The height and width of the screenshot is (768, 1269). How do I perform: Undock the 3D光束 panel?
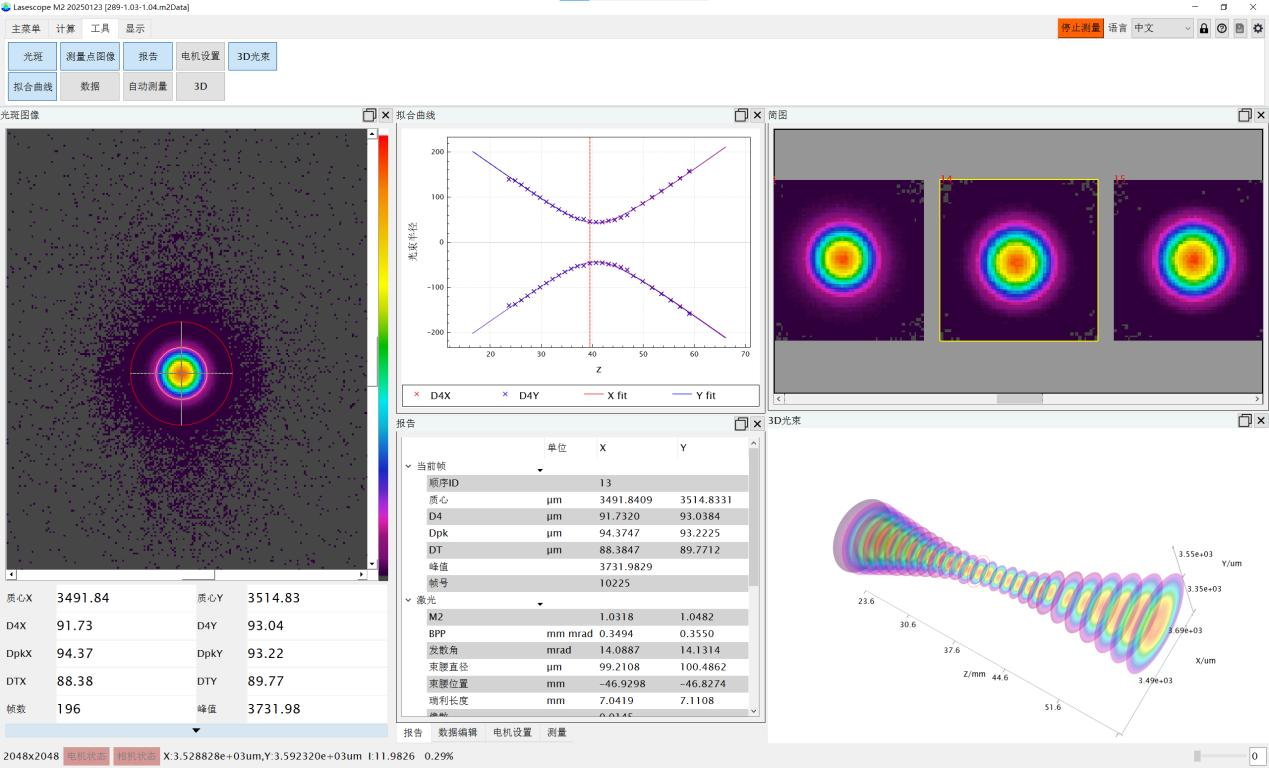(1245, 421)
